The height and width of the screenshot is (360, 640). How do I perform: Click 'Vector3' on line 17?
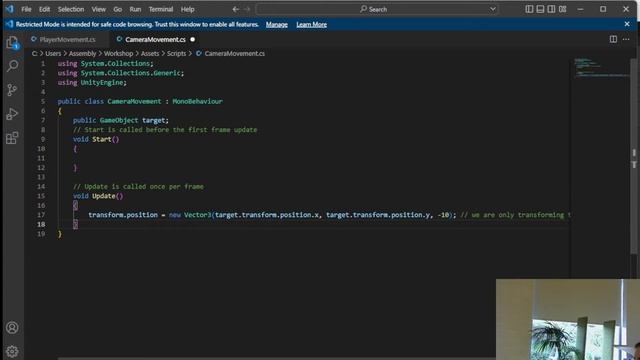198,215
